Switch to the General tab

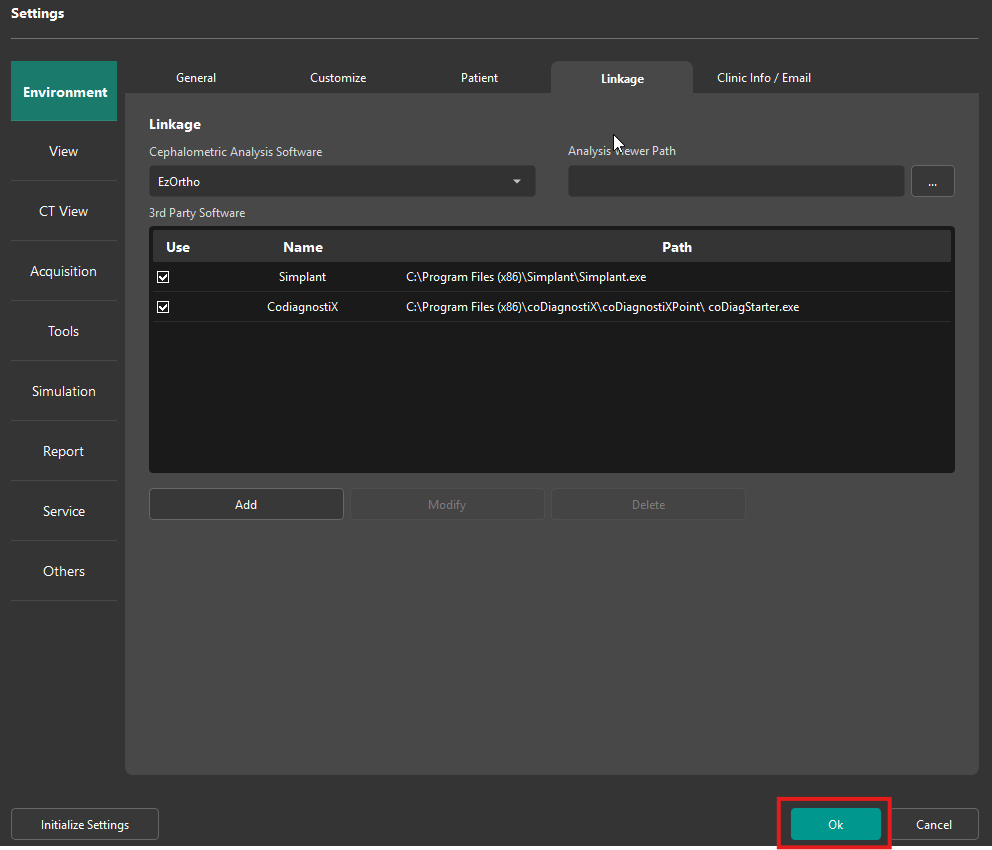(196, 78)
